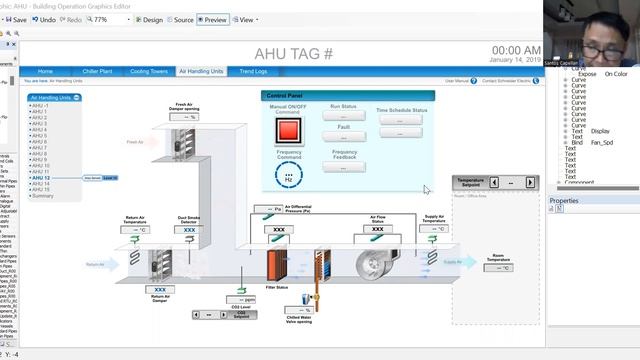Undo the last edit
This screenshot has height=360, width=640.
point(44,20)
